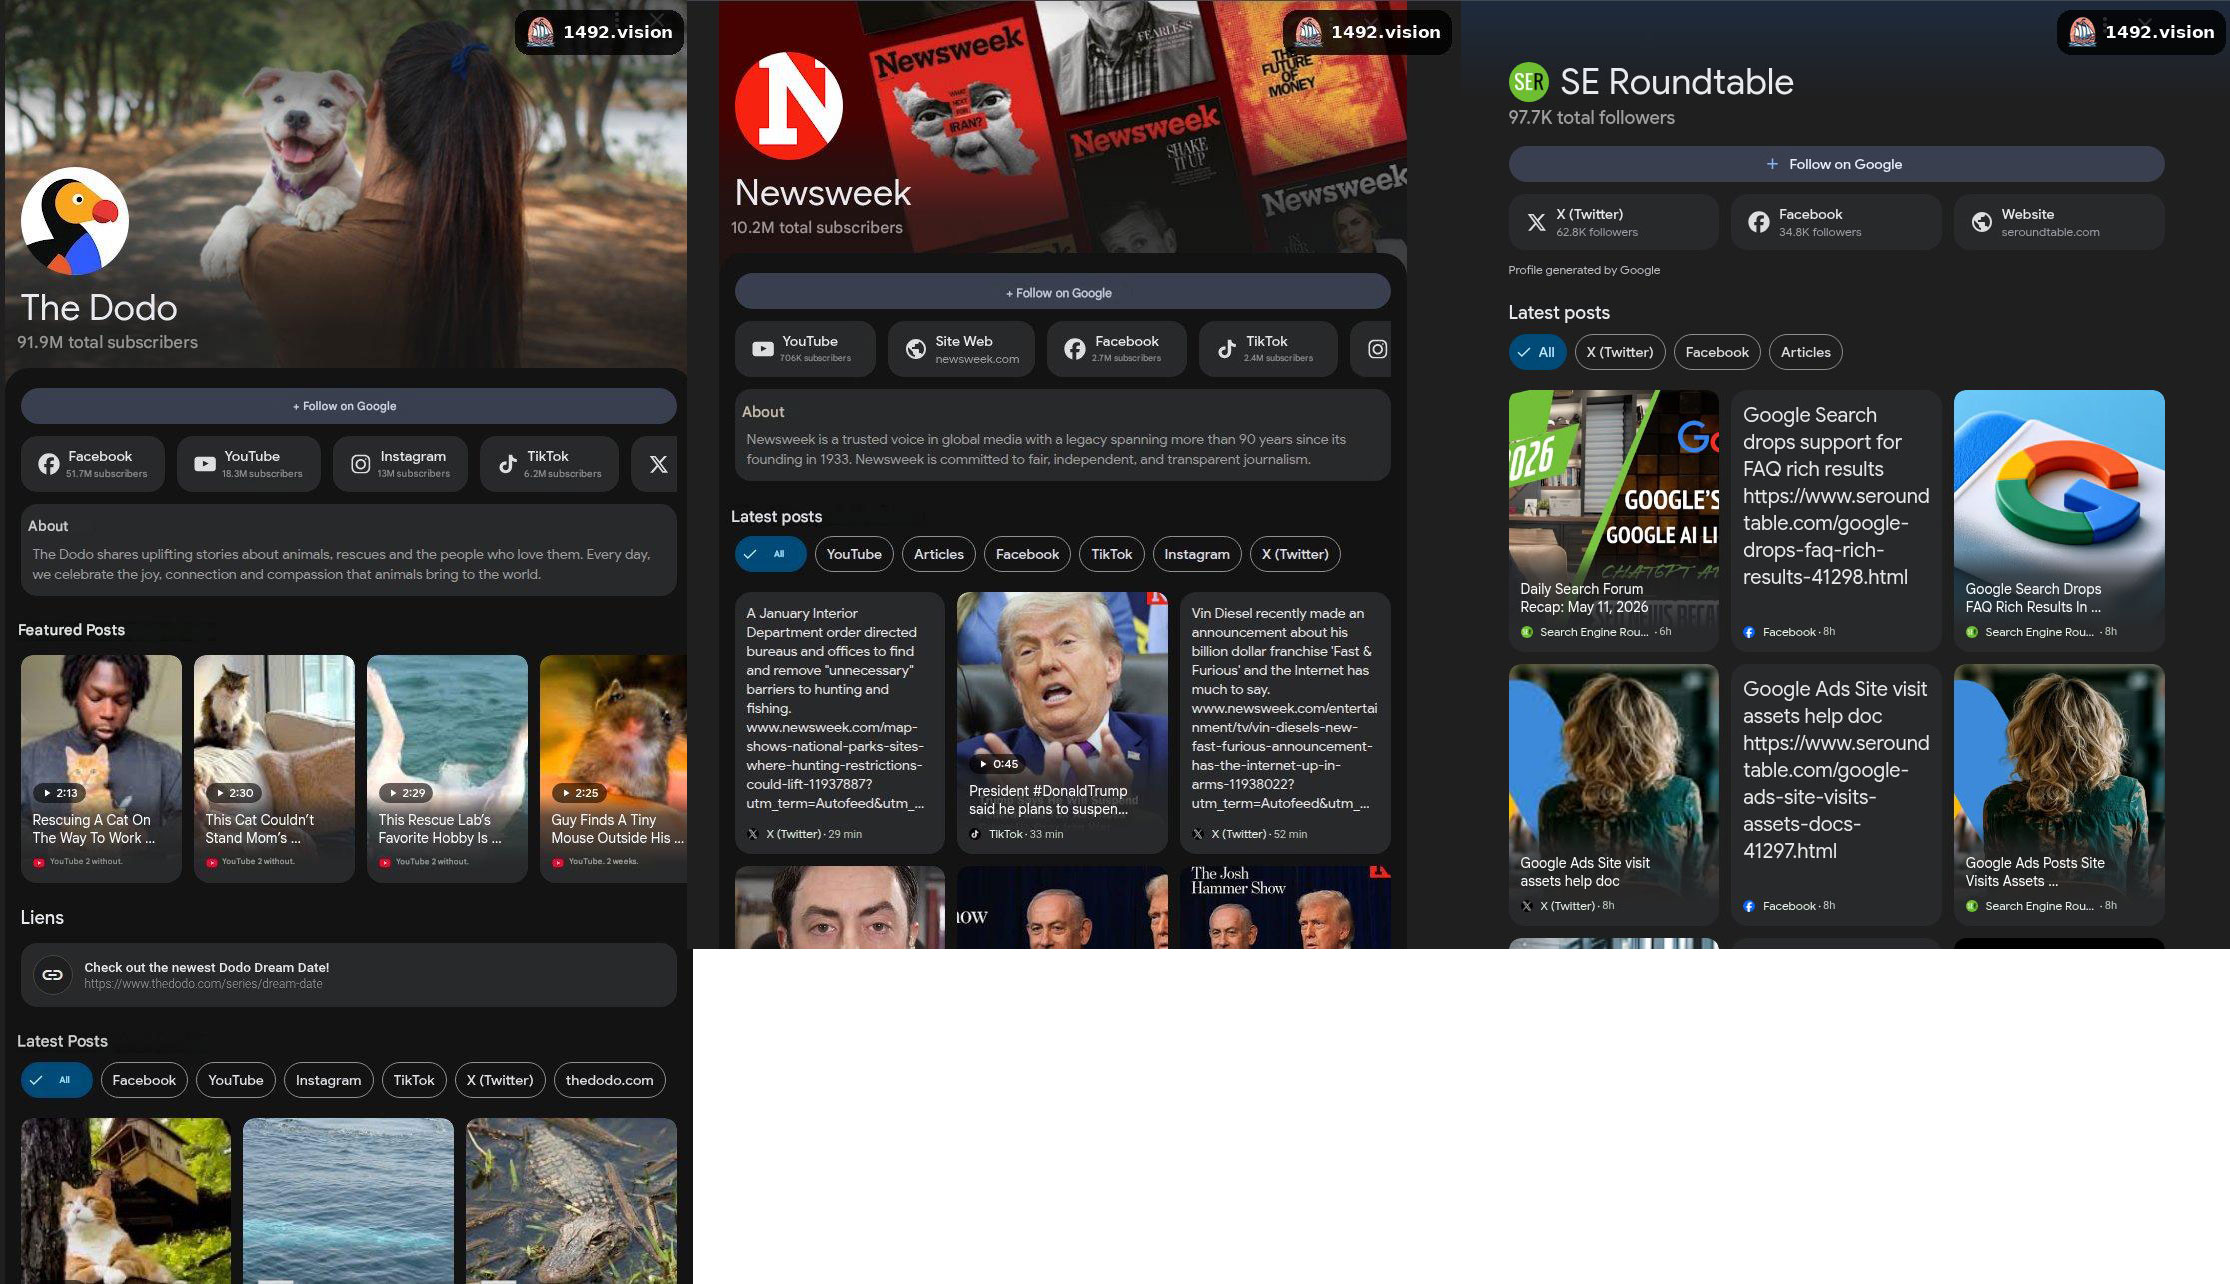Filter The Dodo's latest posts by X (Twitter)
Viewport: 2230px width, 1284px height.
point(500,1080)
